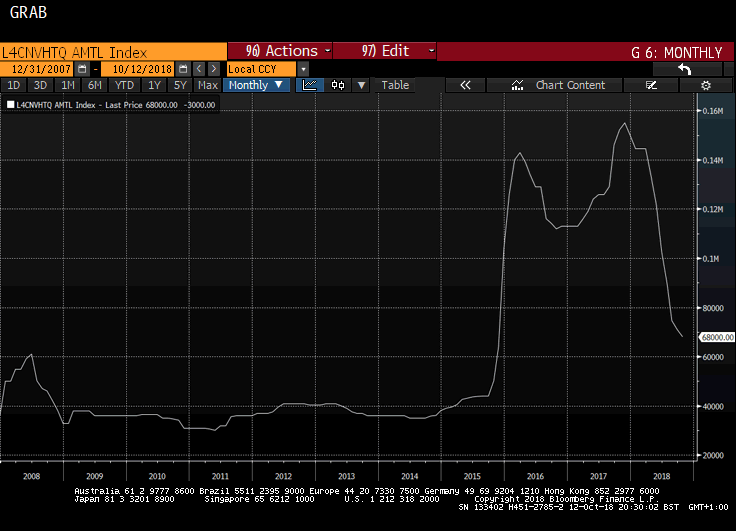Viewport: 736px width, 531px height.
Task: Step date range forward with right arrow
Action: (x=213, y=69)
